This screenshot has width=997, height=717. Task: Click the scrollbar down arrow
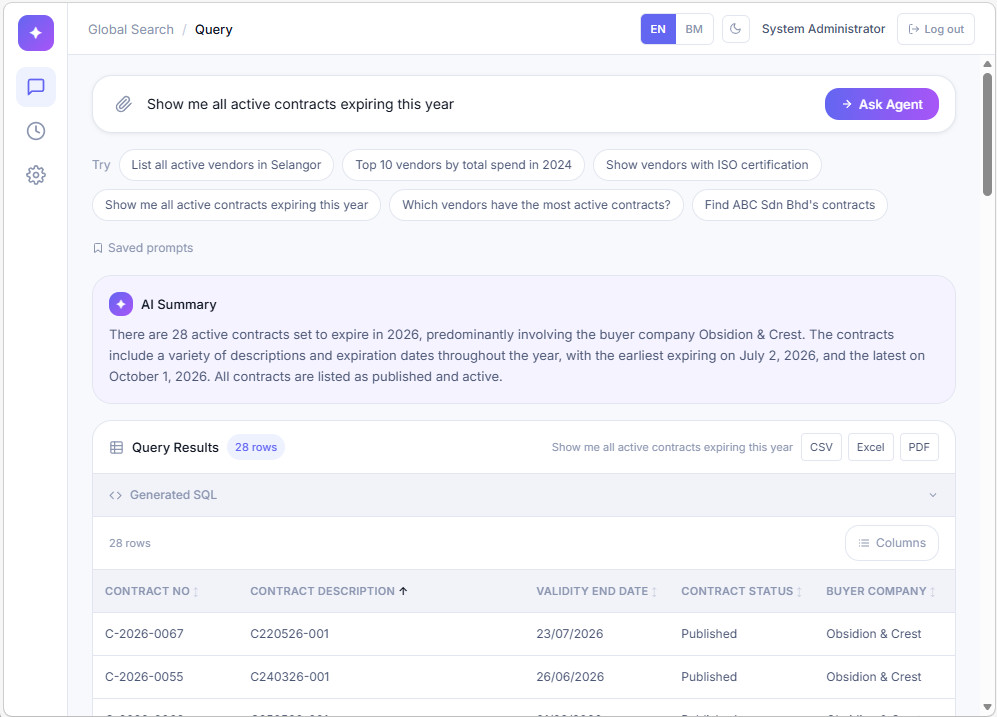point(987,707)
